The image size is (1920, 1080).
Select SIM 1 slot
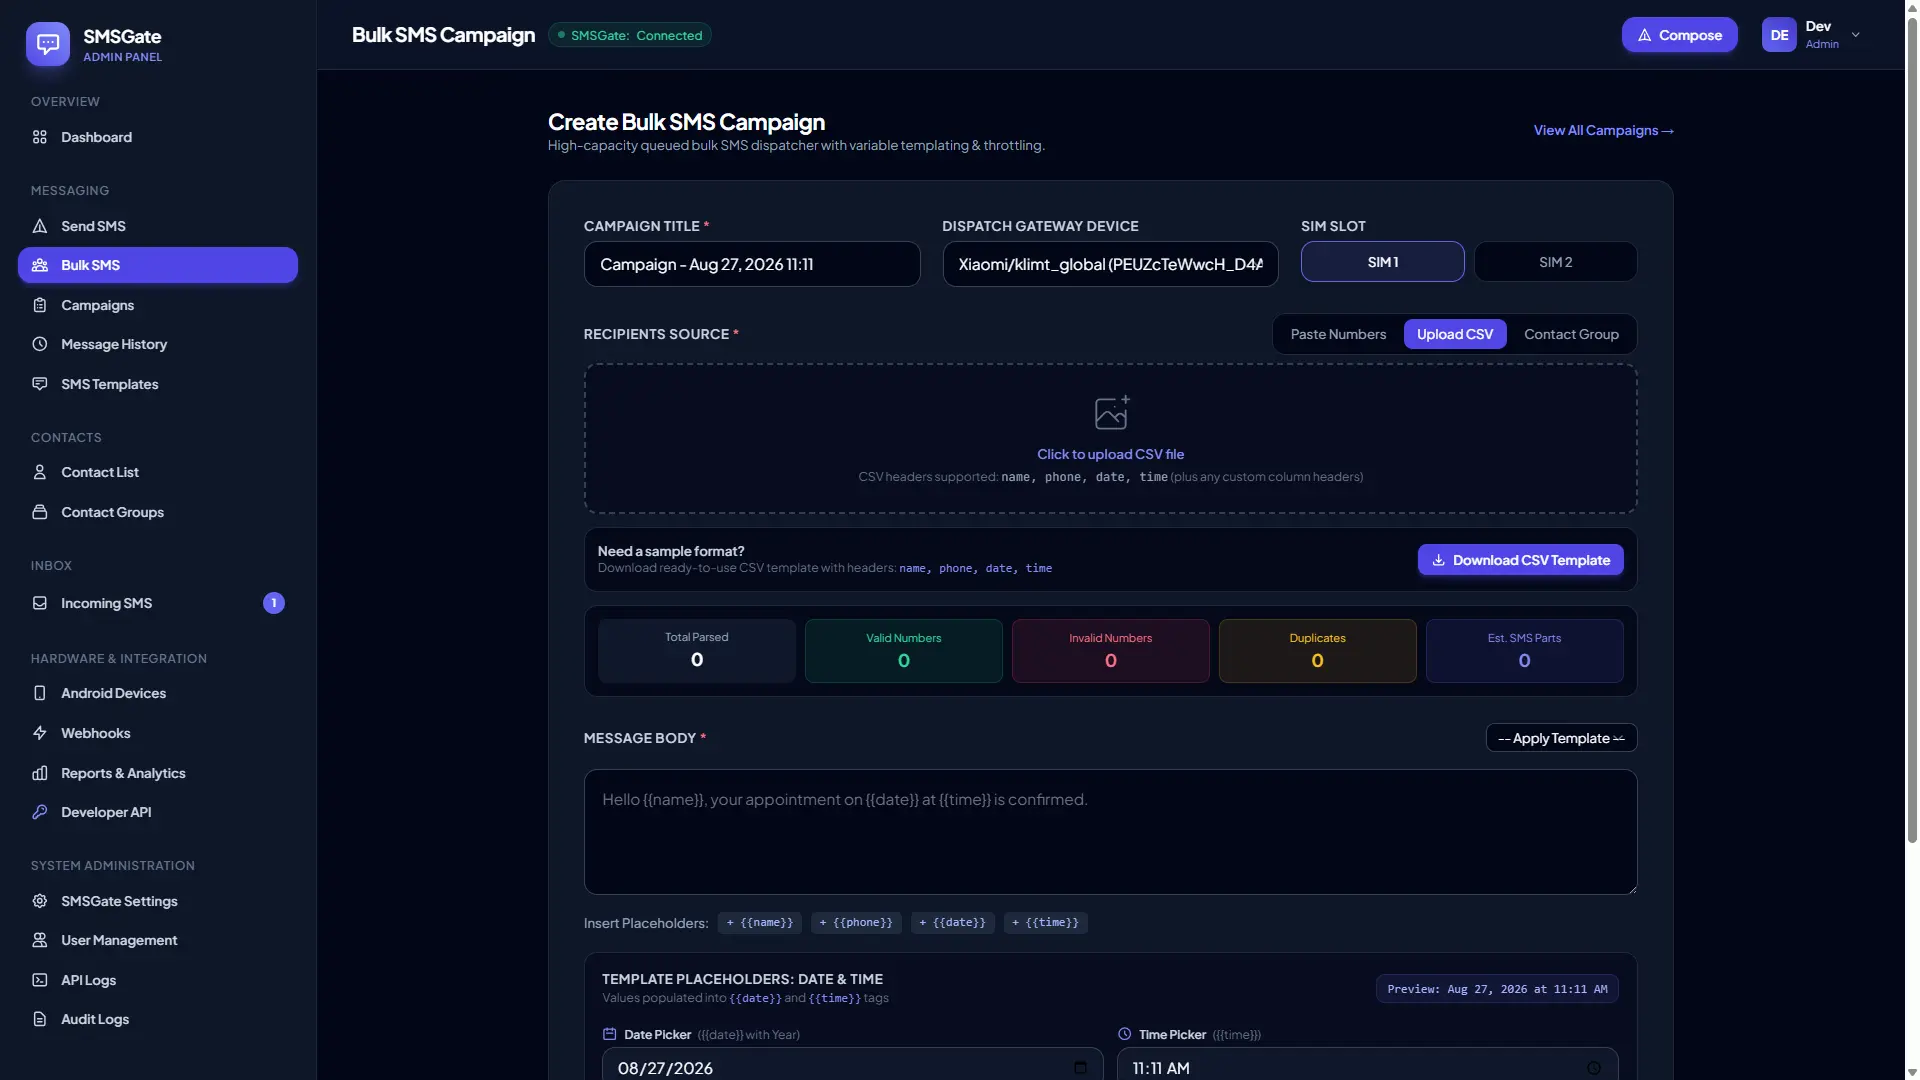1383,262
